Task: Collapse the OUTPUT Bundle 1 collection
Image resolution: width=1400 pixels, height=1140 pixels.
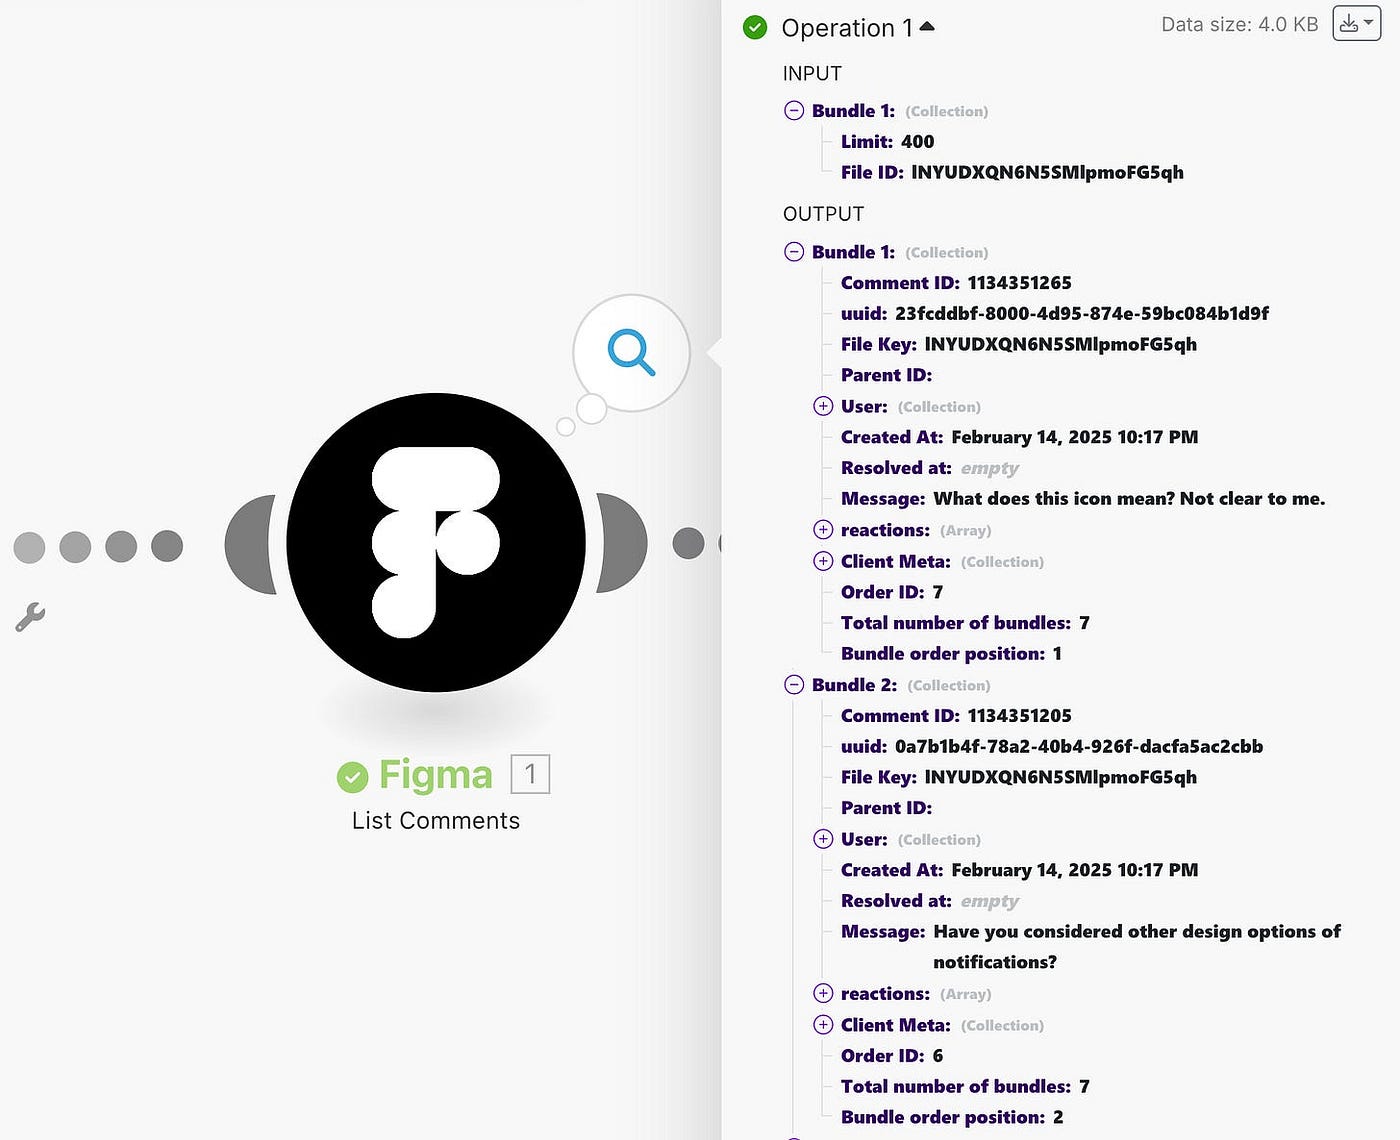Action: [x=794, y=252]
